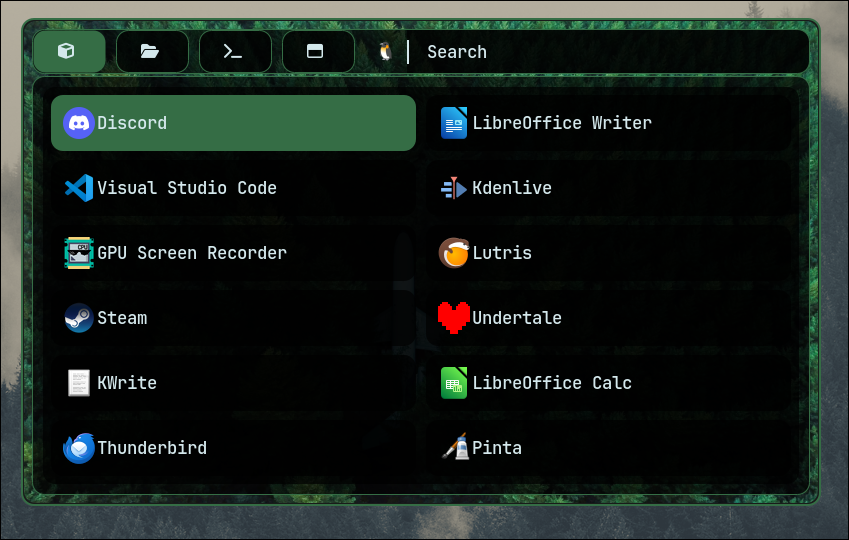Launch the Thunderbird mail icon

pos(79,448)
